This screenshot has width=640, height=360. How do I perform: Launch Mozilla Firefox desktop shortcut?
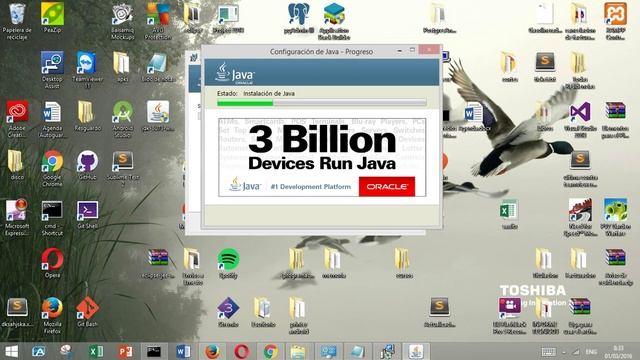point(52,315)
